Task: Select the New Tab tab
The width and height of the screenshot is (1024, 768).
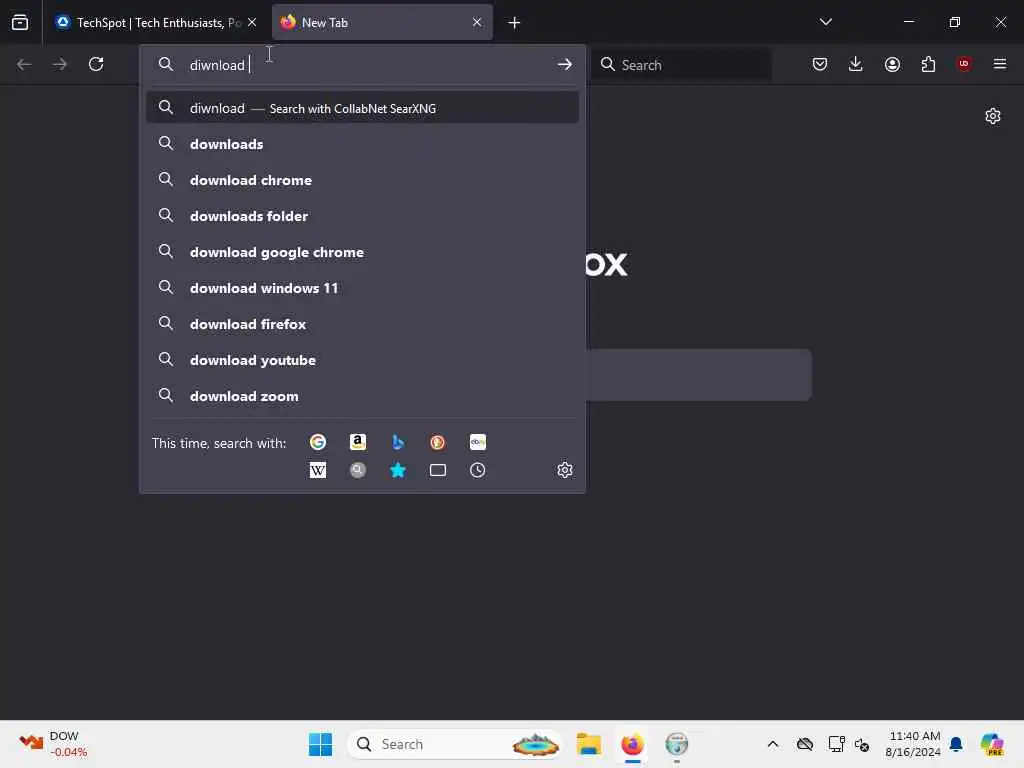Action: tap(382, 22)
